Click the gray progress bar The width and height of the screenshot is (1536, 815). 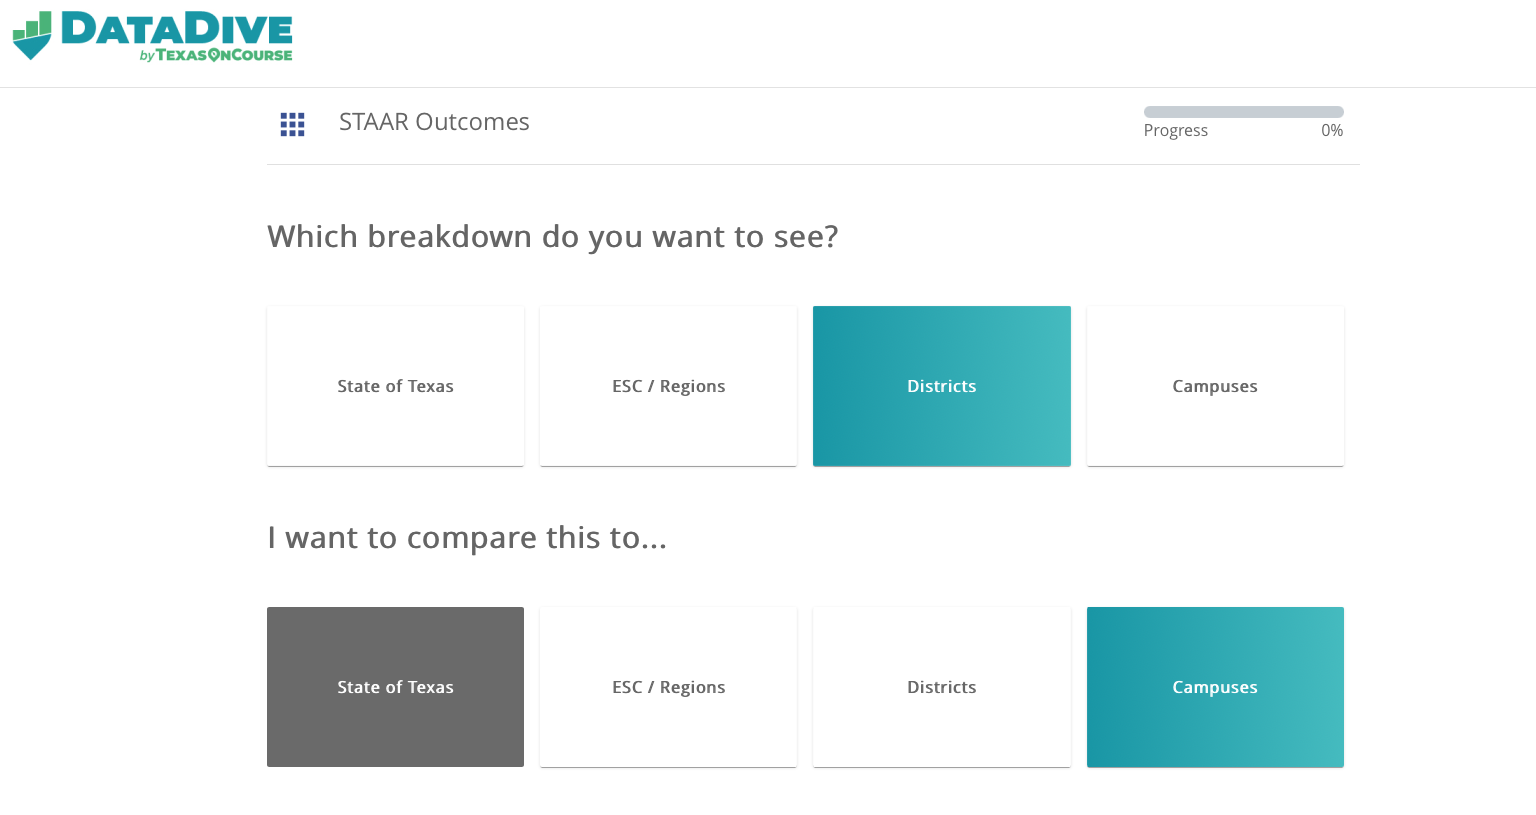pyautogui.click(x=1243, y=112)
